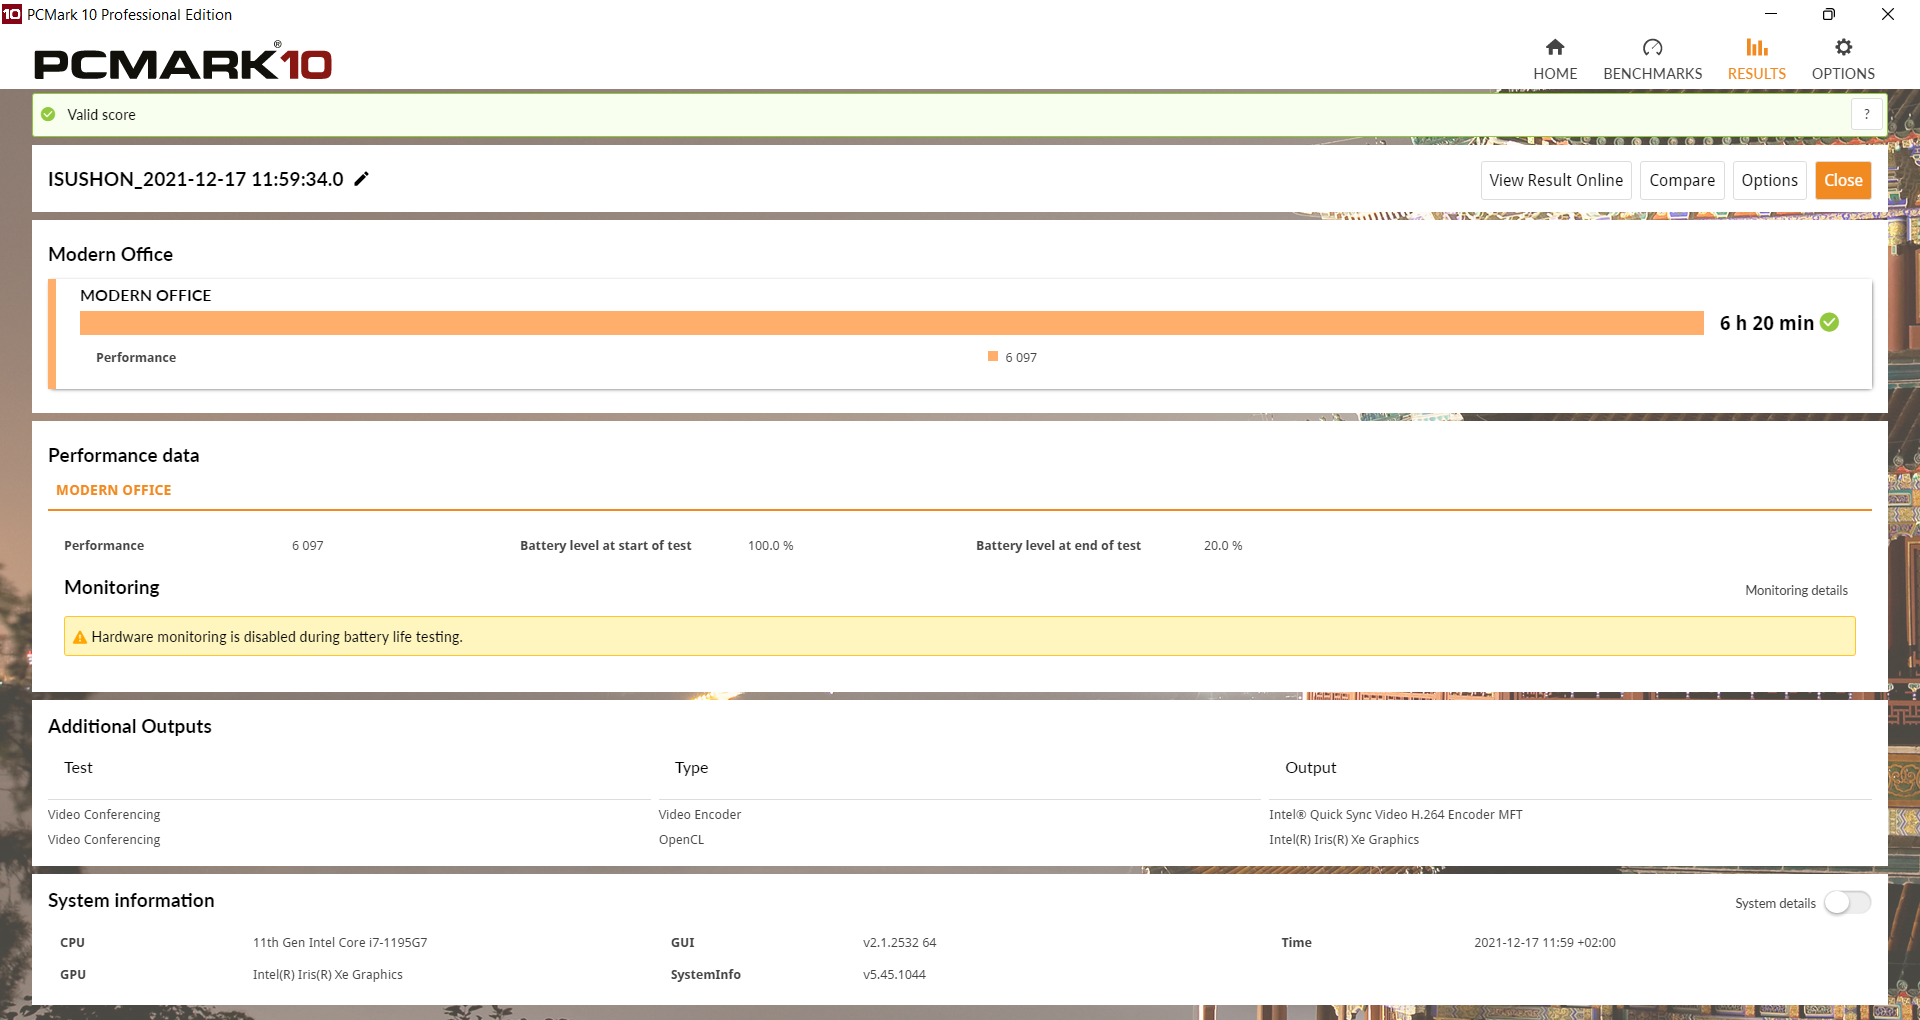Restore down the PCMark 10 window
This screenshot has width=1920, height=1020.
coord(1829,14)
